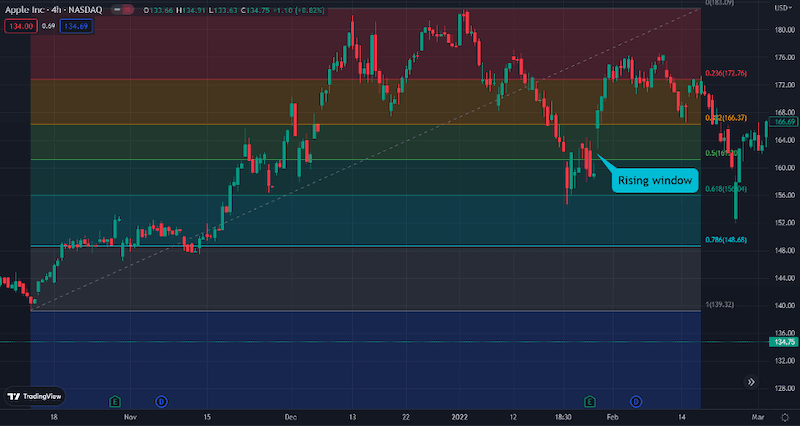
Task: Open chart settings gear at bottom right
Action: pos(785,417)
